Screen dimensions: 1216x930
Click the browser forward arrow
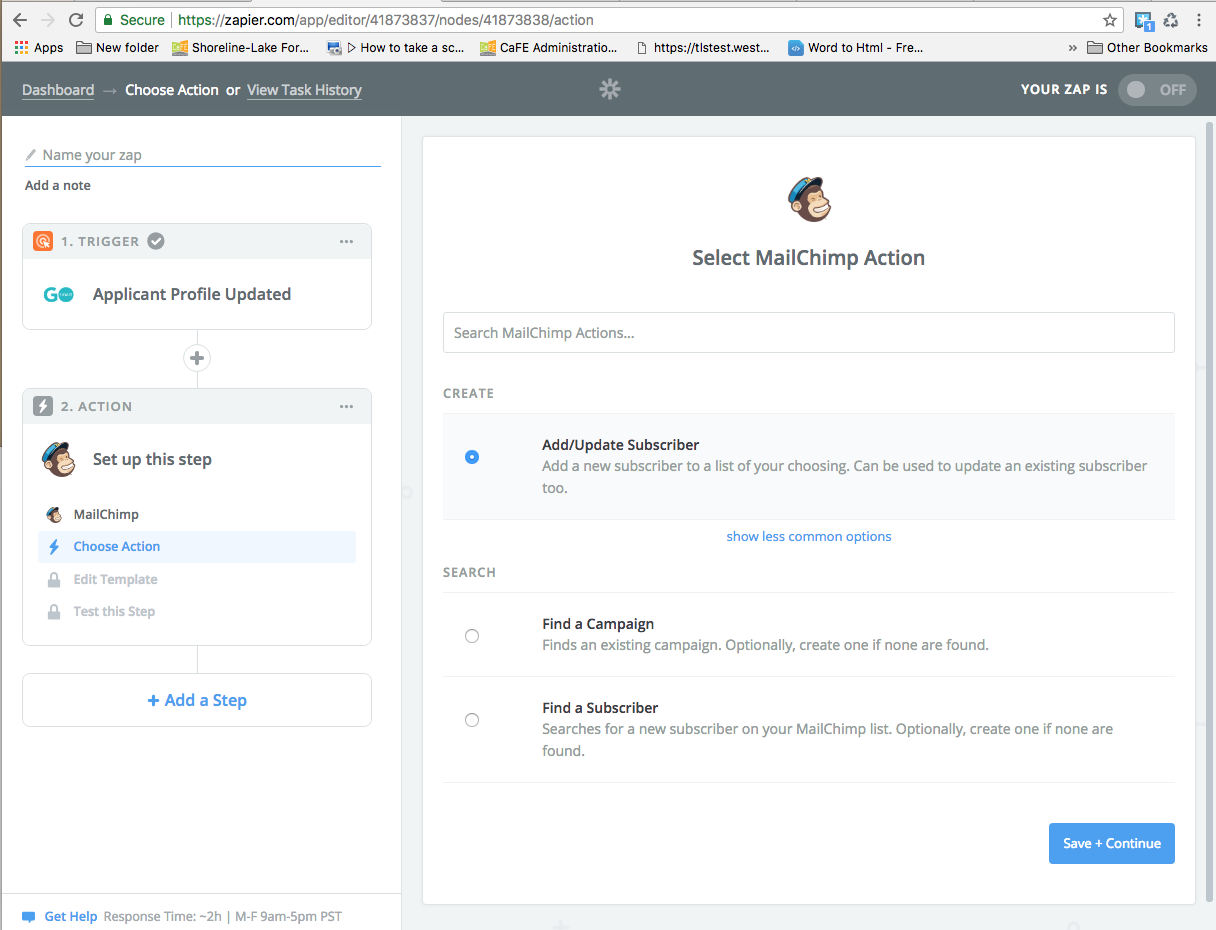47,20
